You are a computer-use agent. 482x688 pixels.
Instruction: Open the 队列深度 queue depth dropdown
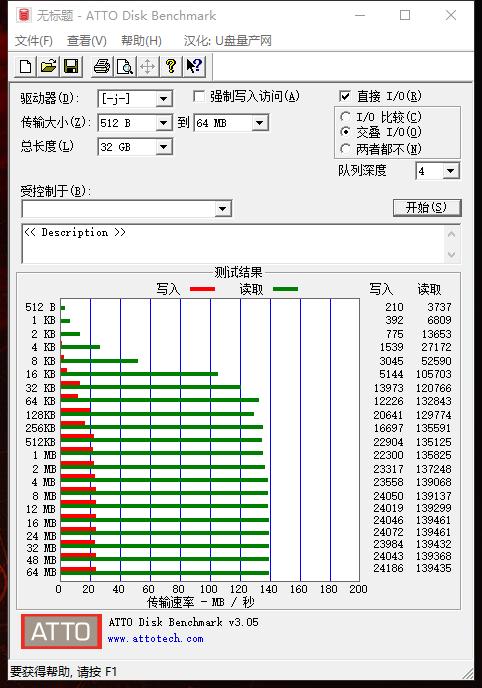click(x=450, y=171)
